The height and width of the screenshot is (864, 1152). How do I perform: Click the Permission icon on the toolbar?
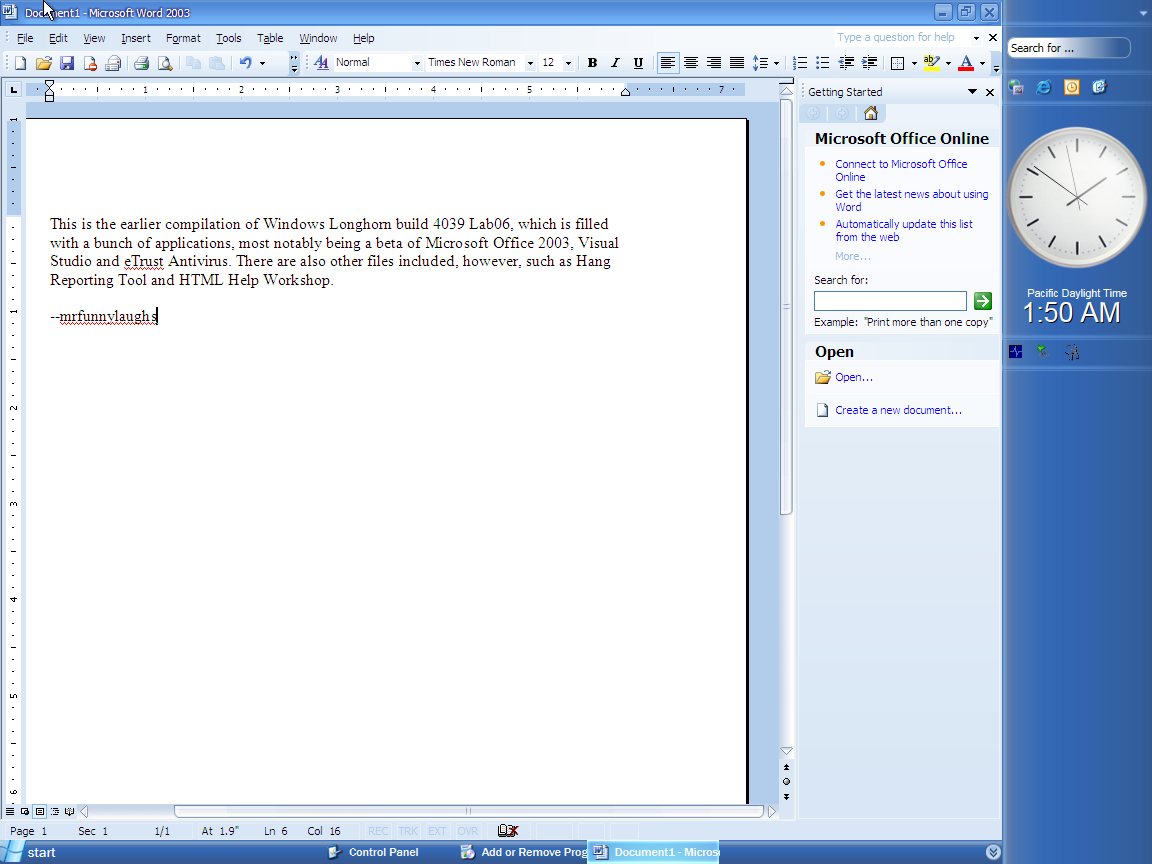[90, 63]
